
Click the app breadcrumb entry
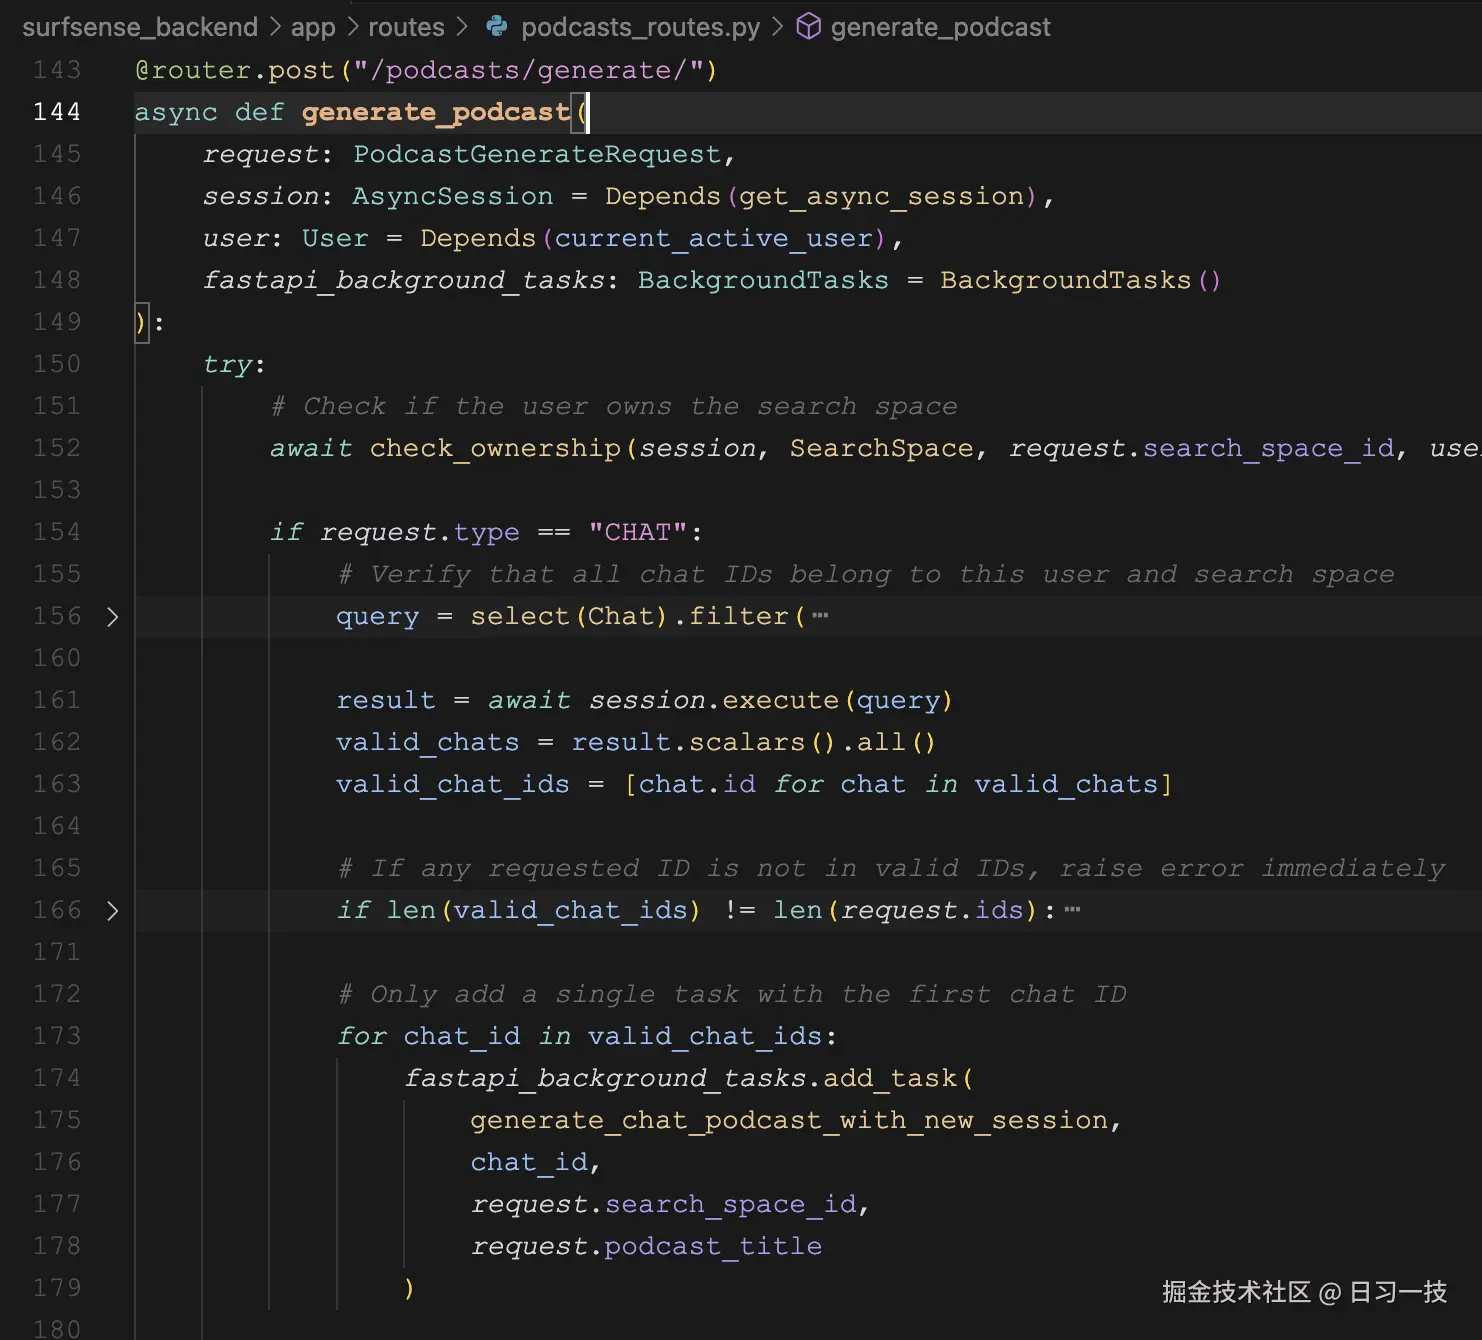click(x=313, y=27)
